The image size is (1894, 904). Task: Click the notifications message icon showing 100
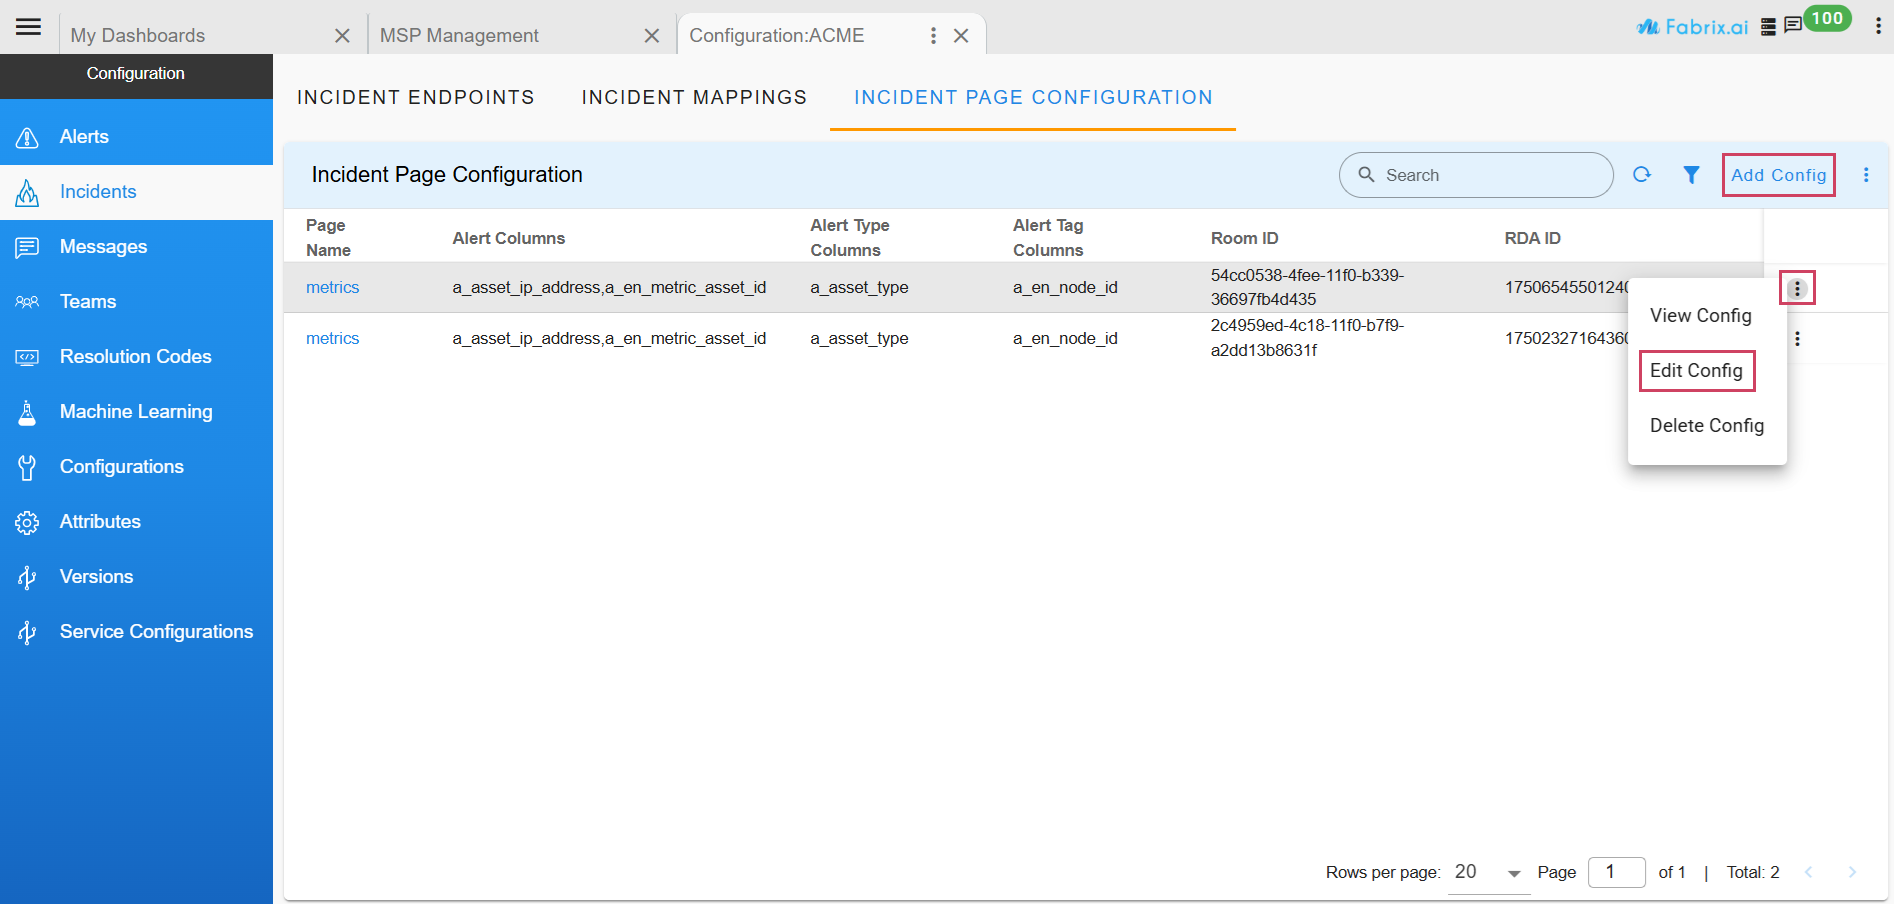point(1794,25)
